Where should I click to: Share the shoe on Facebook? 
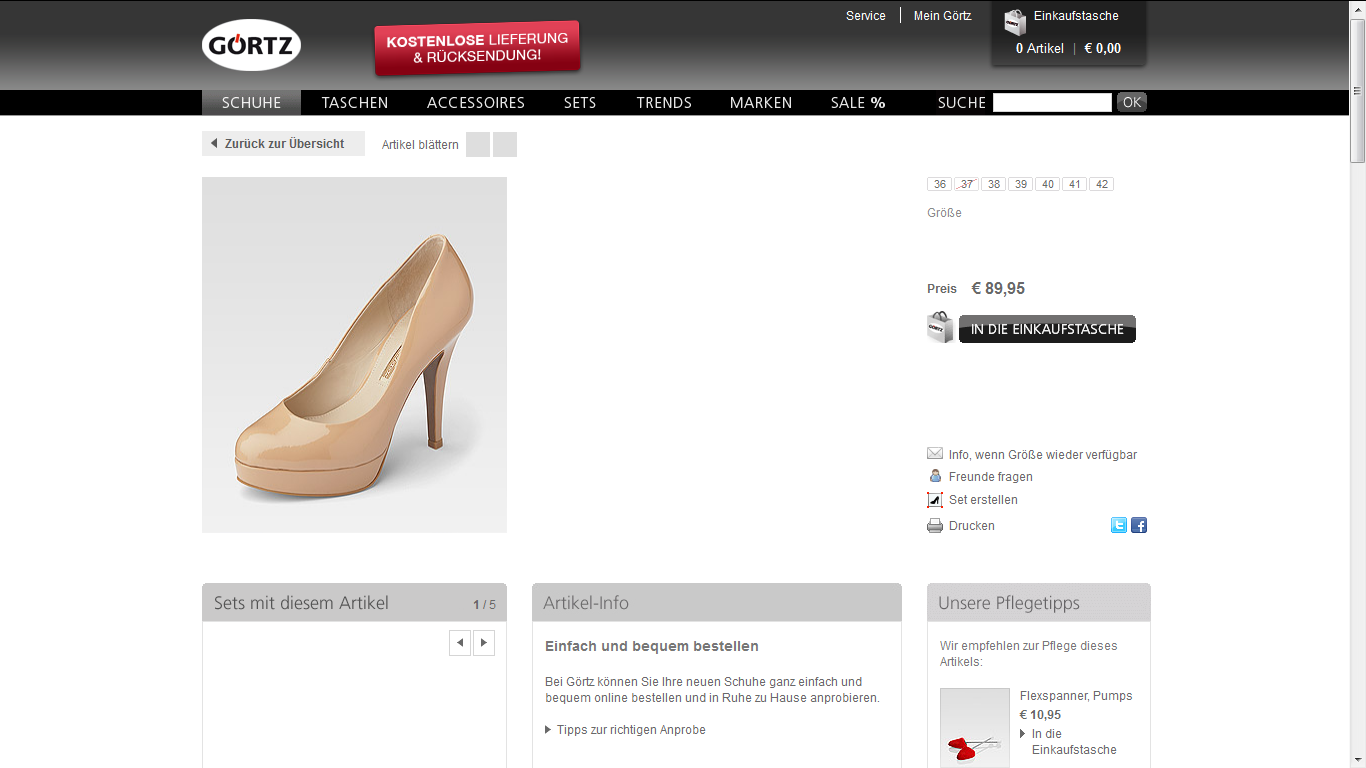coord(1139,525)
